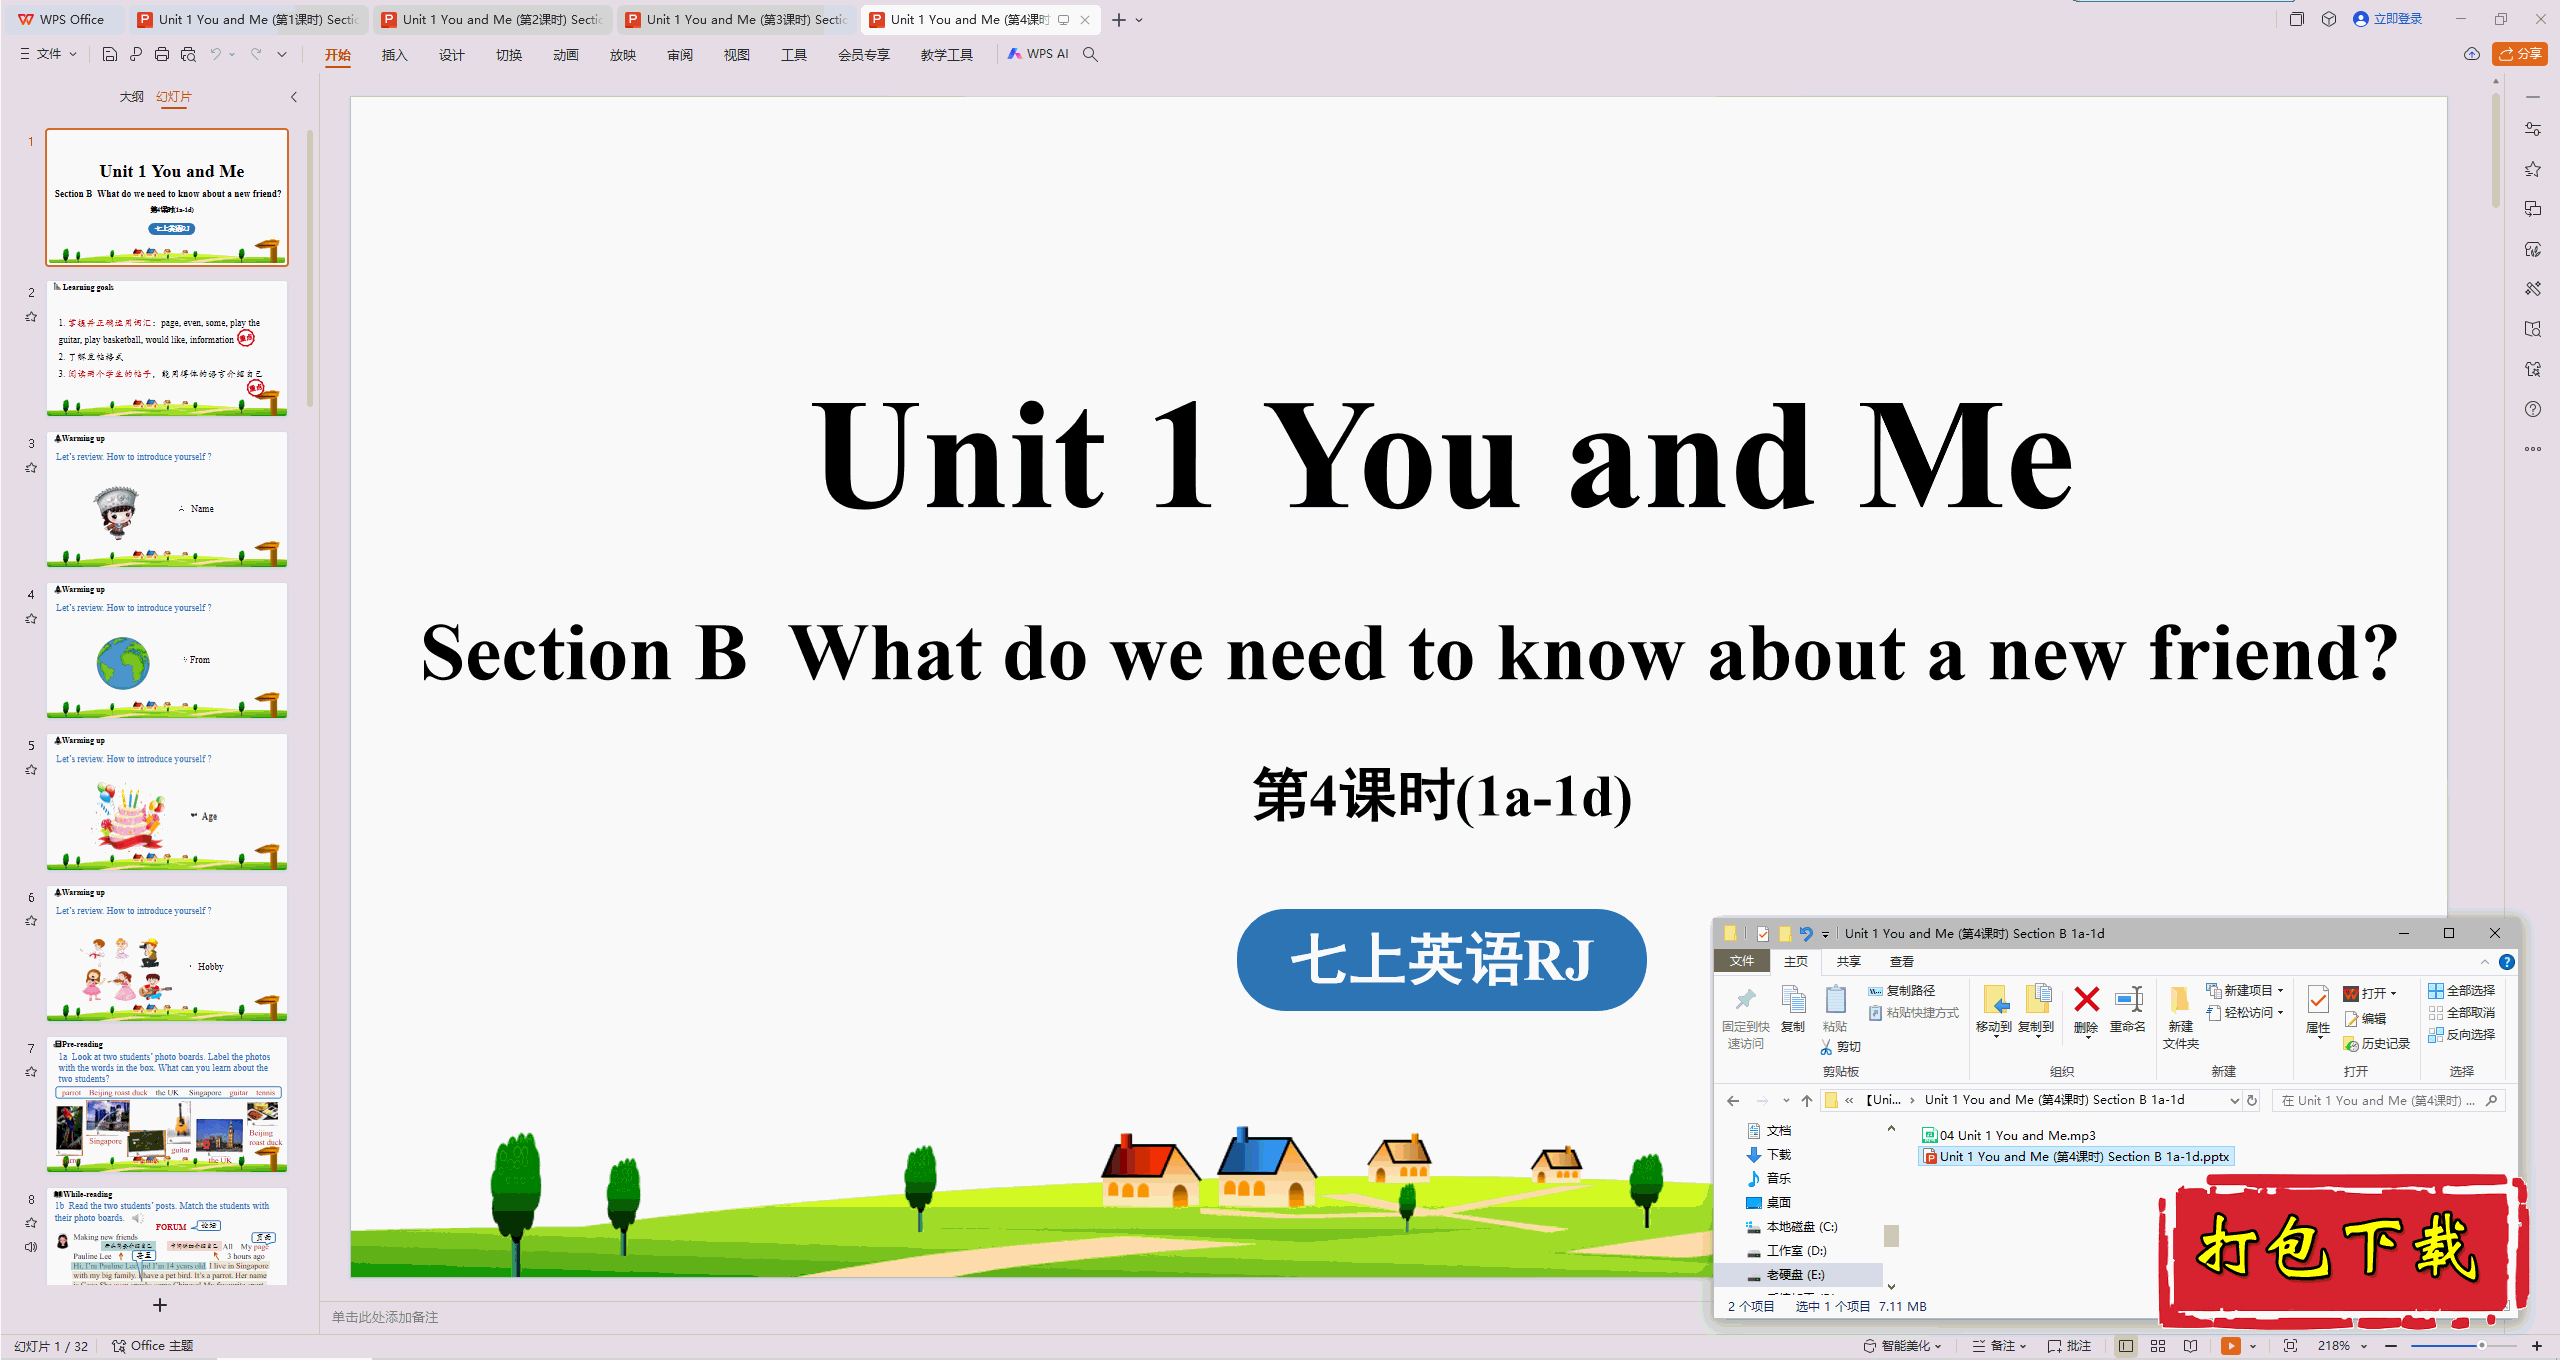Viewport: 2560px width, 1360px height.
Task: Expand Explorer address bar history dropdown
Action: [x=2234, y=1100]
